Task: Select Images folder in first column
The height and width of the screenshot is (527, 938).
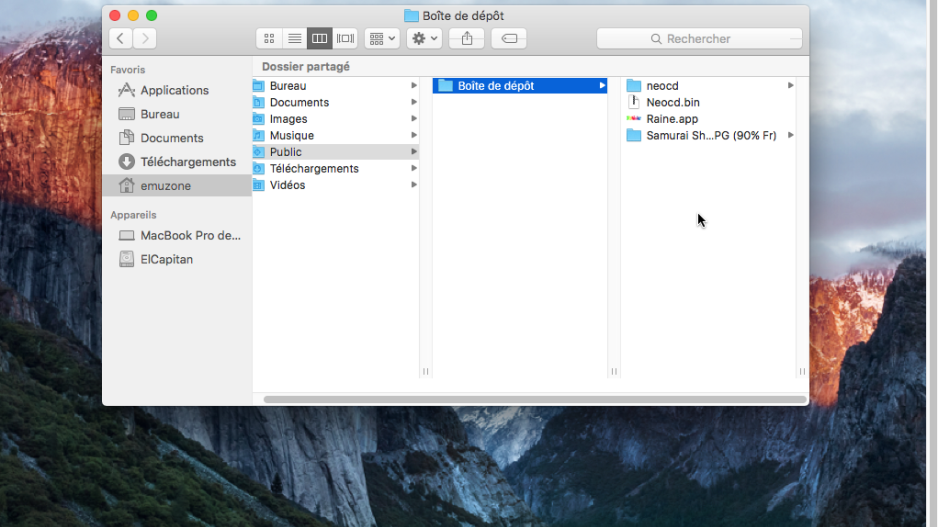Action: (335, 119)
